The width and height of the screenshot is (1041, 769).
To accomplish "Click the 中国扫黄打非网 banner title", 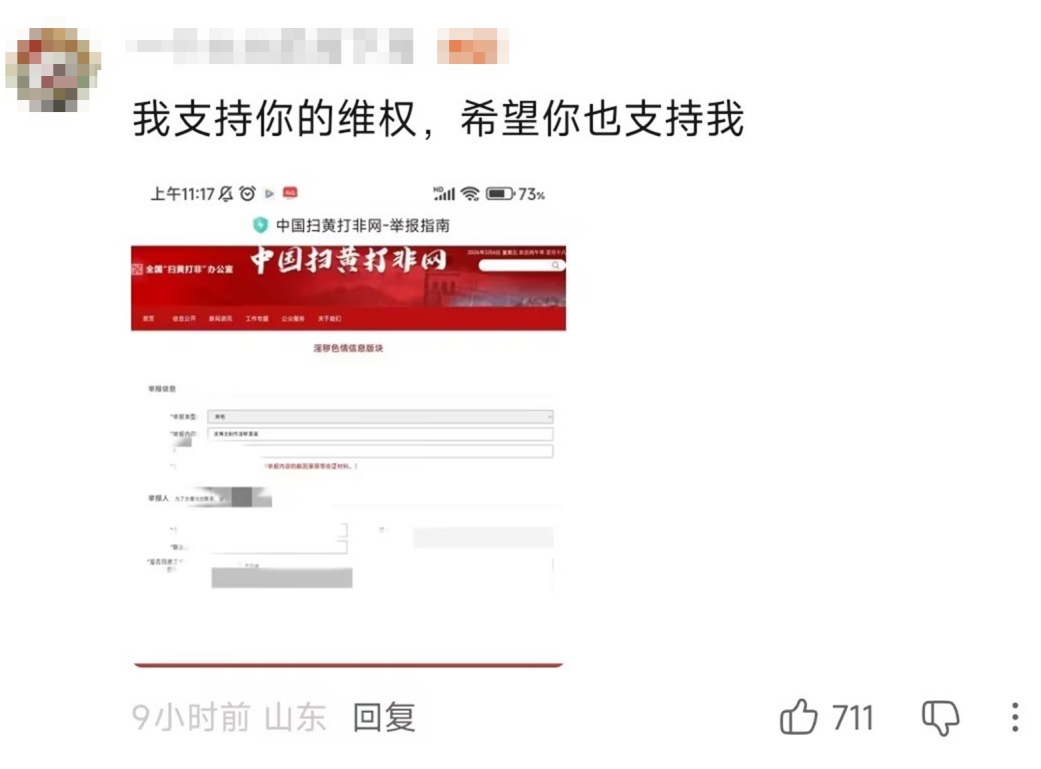I will pyautogui.click(x=349, y=260).
